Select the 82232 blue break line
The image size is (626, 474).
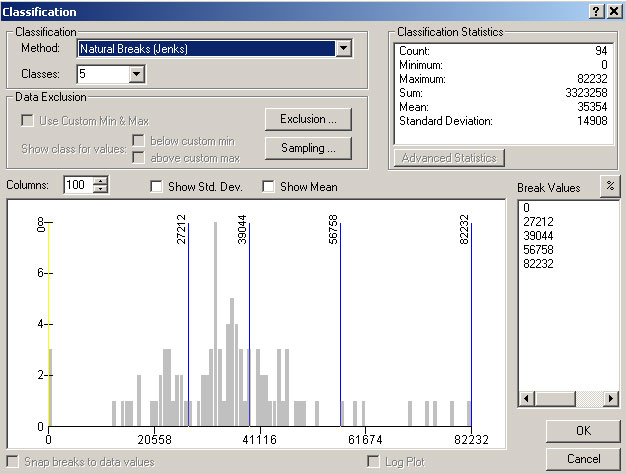pos(471,324)
